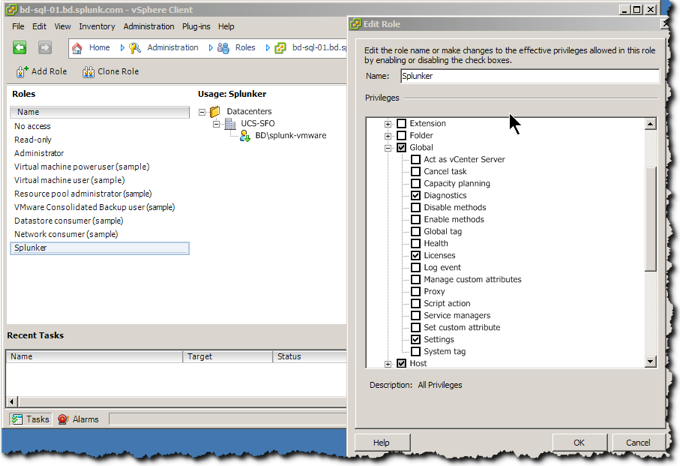Viewport: 680px width, 466px height.
Task: Toggle the Host privilege checkbox
Action: pyautogui.click(x=402, y=363)
